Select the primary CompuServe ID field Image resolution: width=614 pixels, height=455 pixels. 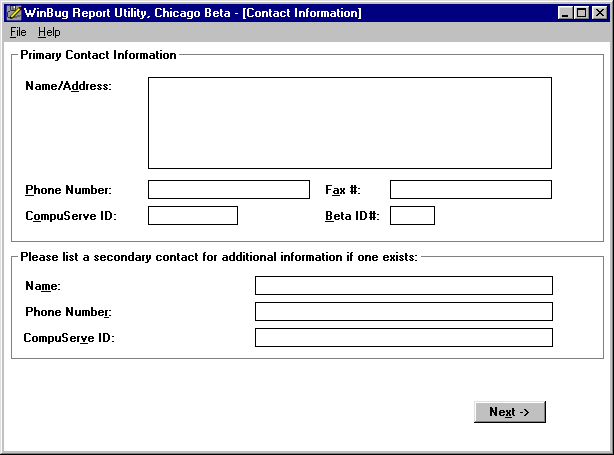point(193,215)
